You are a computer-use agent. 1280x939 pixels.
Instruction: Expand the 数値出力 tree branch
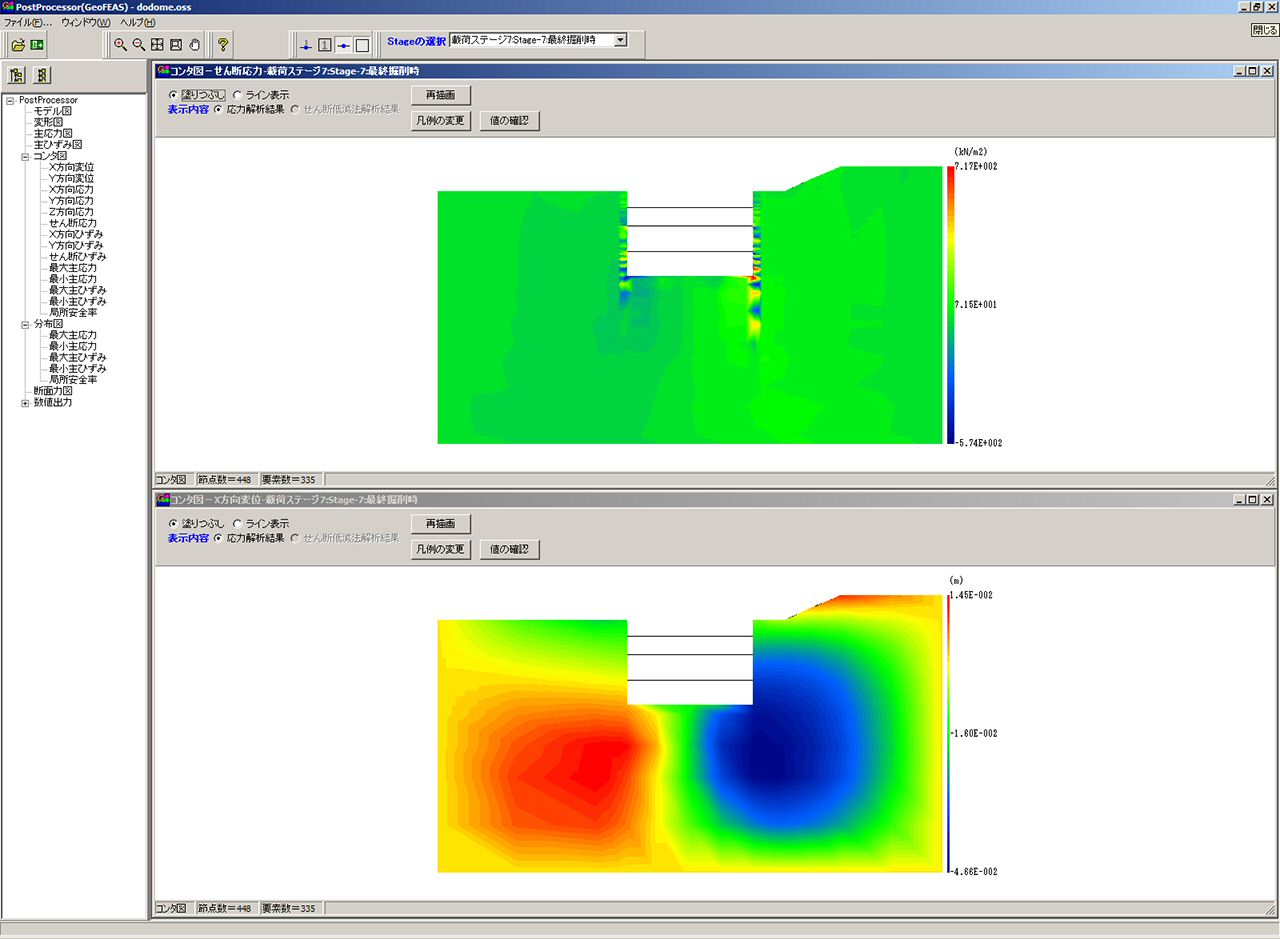(x=25, y=403)
